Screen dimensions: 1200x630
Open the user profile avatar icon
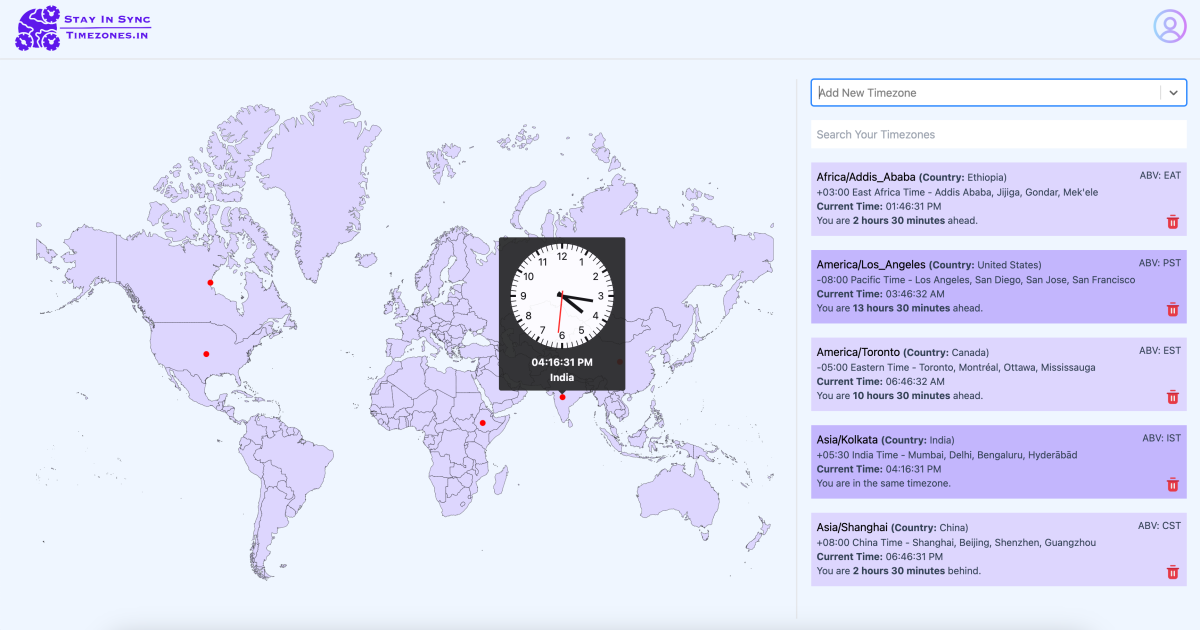(x=1169, y=27)
